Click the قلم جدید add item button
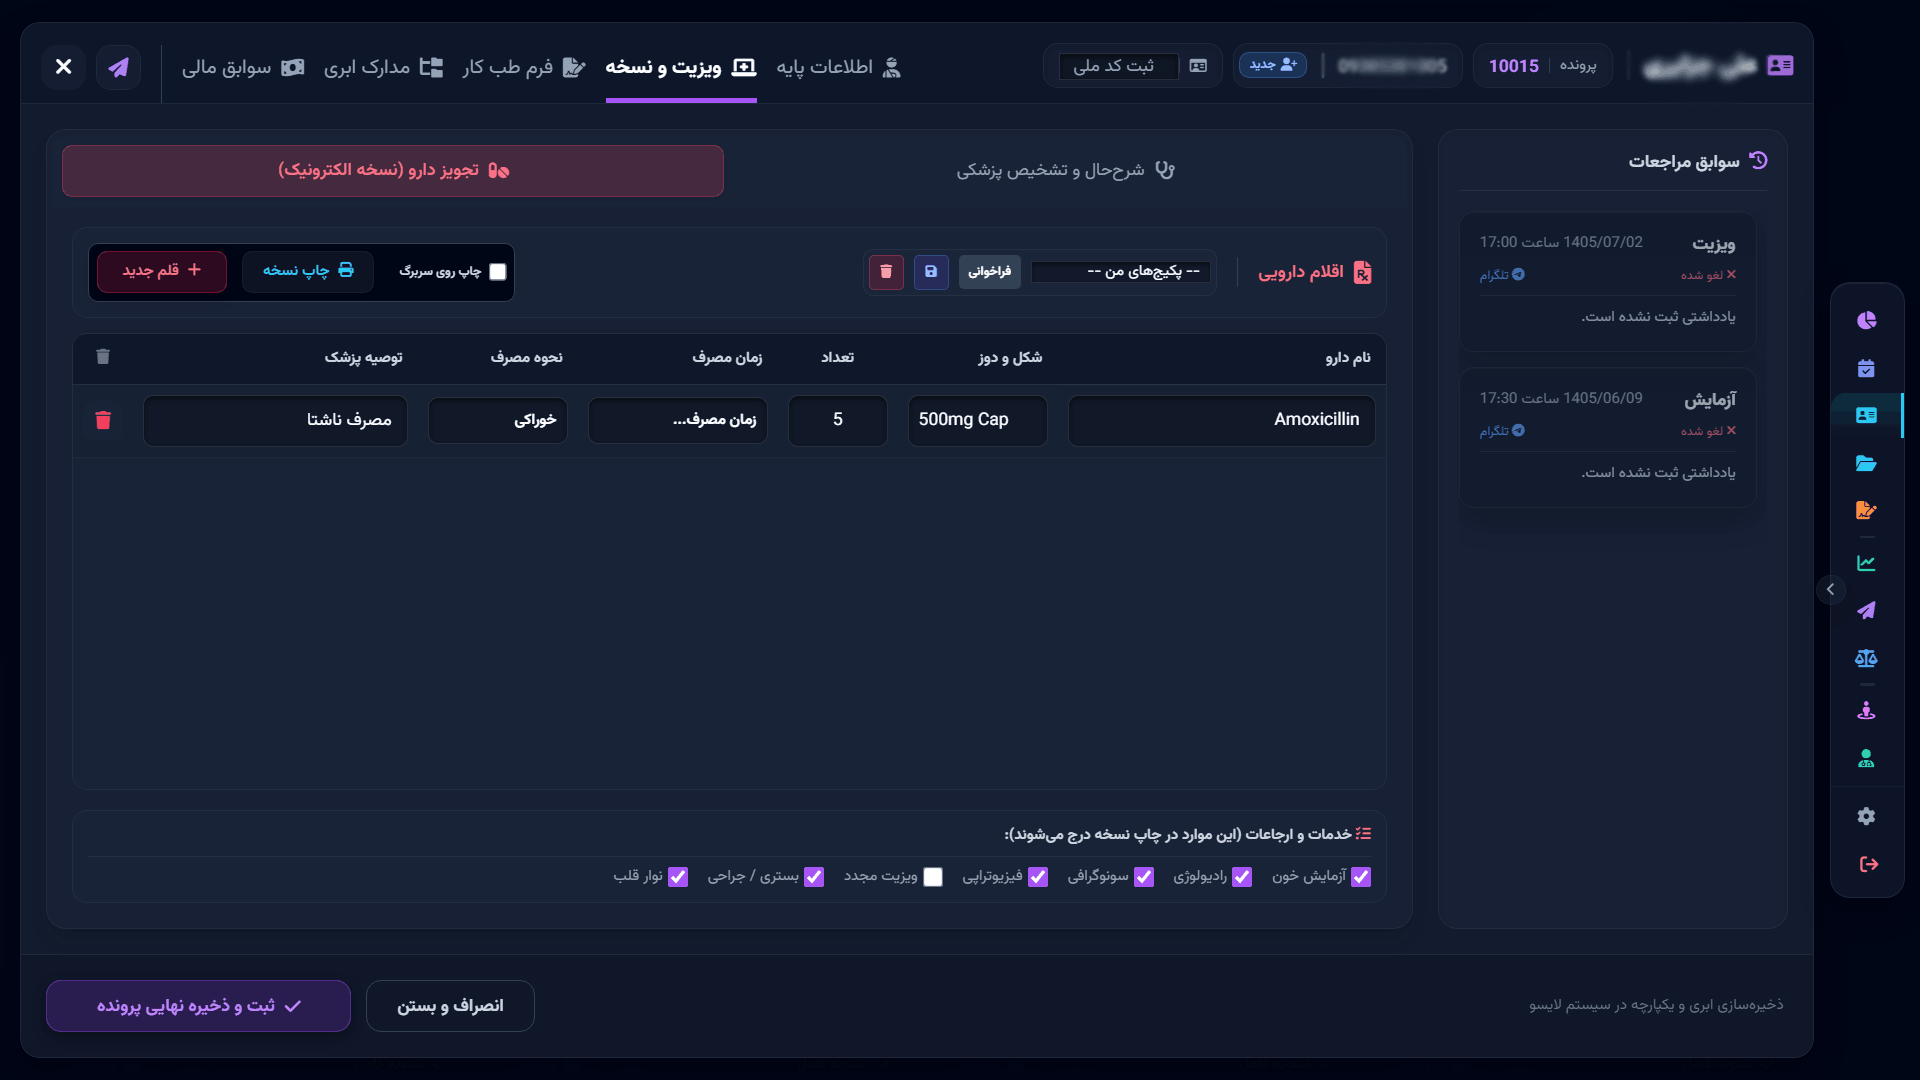The image size is (1920, 1080). click(x=162, y=271)
